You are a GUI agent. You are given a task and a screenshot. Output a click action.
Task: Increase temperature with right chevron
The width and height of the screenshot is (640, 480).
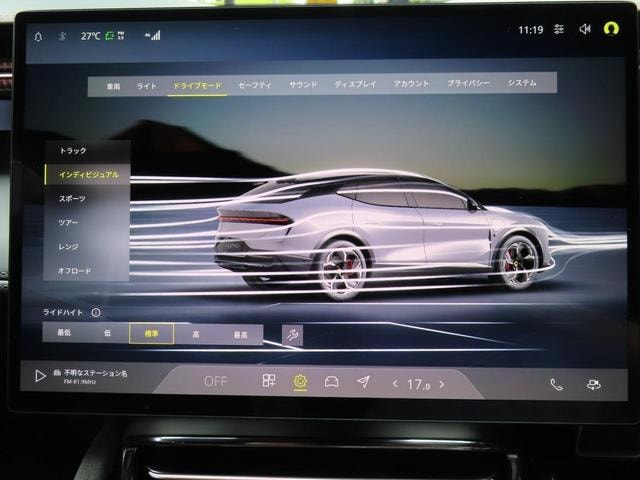(x=442, y=384)
